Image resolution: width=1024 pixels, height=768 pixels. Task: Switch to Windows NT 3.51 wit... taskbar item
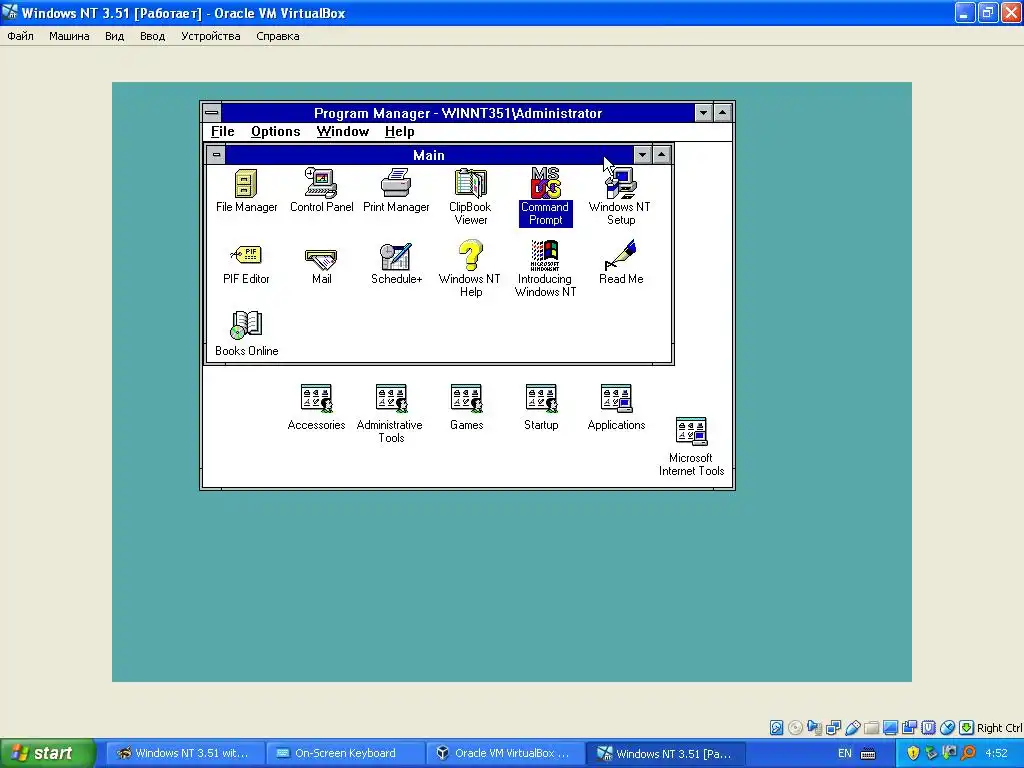[x=185, y=753]
